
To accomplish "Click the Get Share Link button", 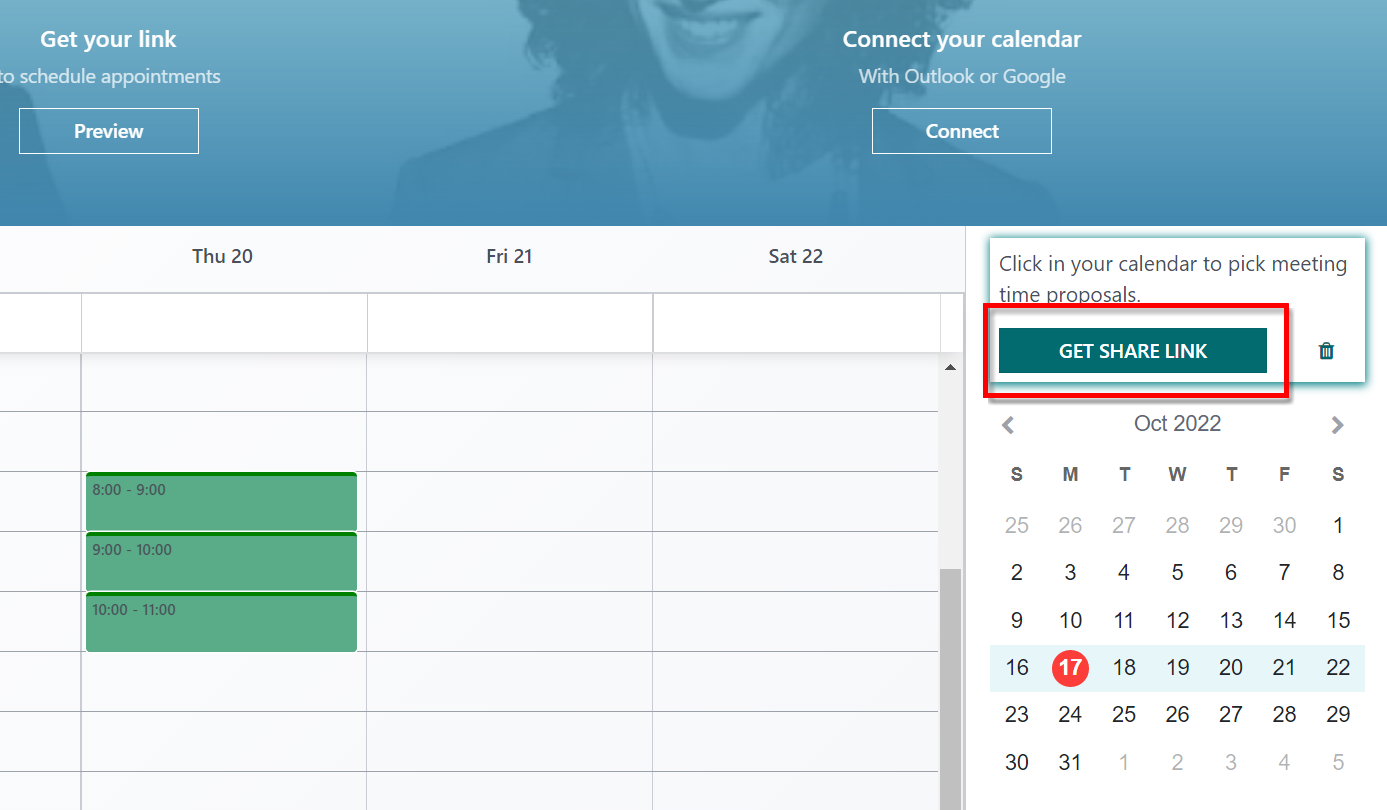I will click(1132, 351).
